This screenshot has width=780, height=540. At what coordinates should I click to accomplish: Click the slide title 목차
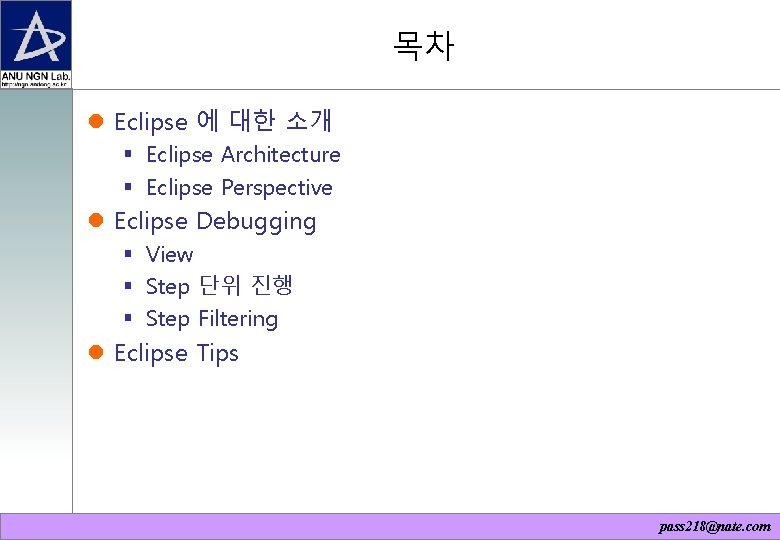tap(423, 46)
